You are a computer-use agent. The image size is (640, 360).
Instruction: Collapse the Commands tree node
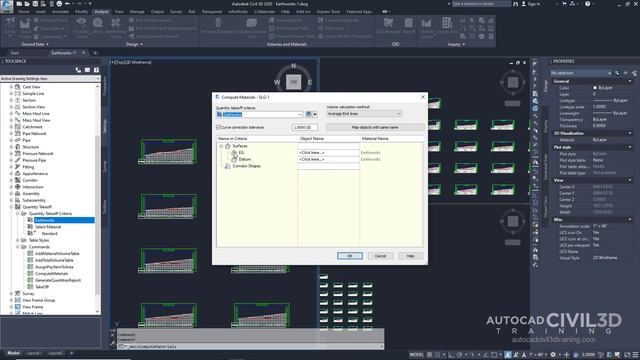pos(18,247)
